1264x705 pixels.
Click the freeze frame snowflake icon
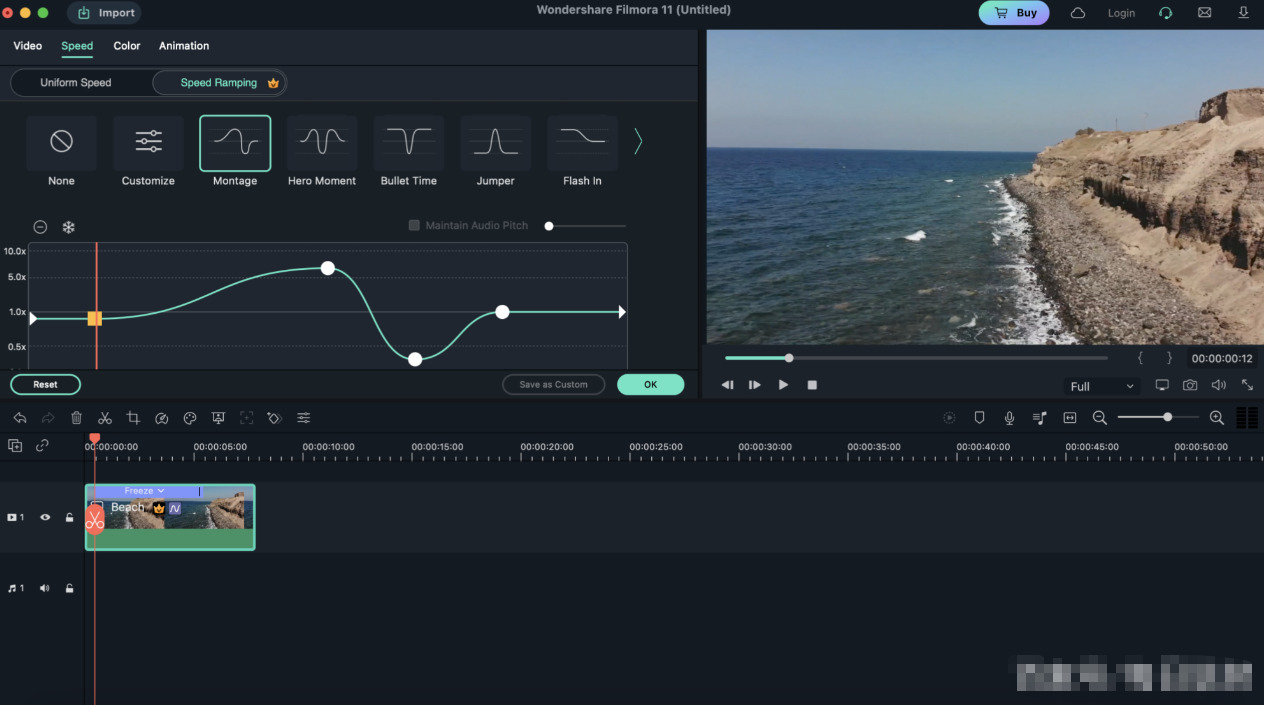point(69,227)
